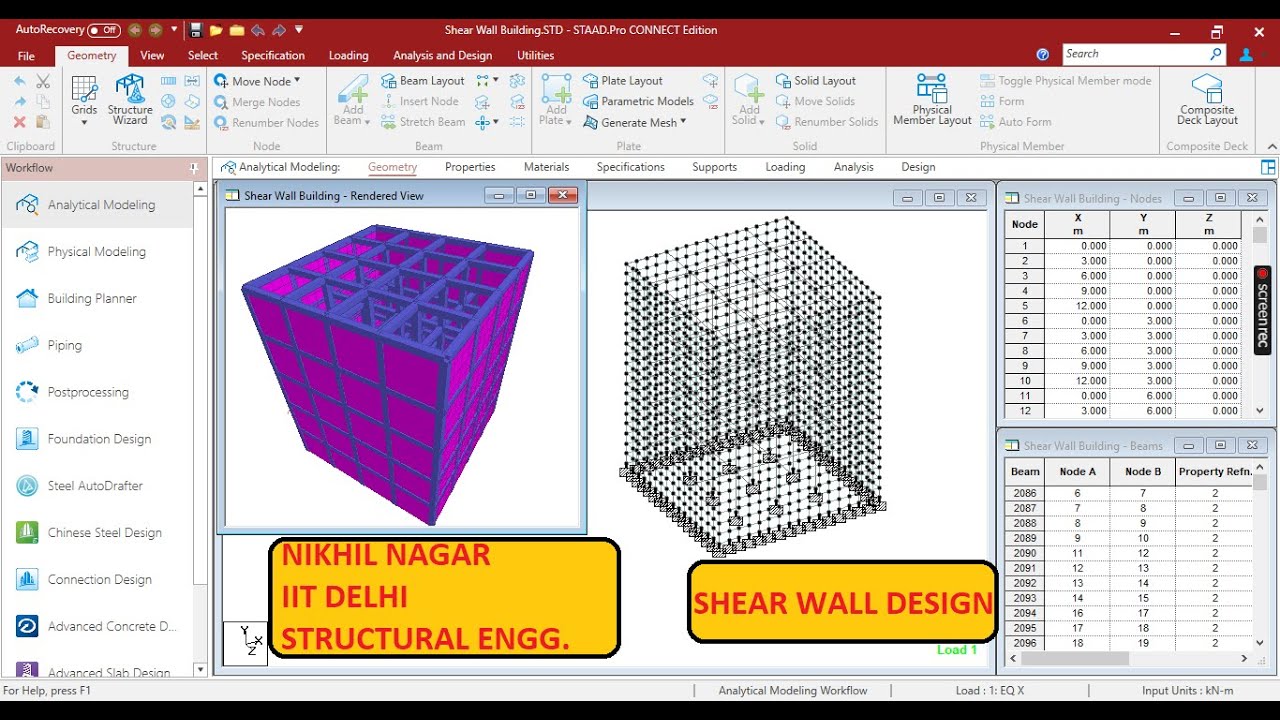Screen dimensions: 1280x720
Task: Click the Redo arrow in quick access bar
Action: [x=279, y=30]
